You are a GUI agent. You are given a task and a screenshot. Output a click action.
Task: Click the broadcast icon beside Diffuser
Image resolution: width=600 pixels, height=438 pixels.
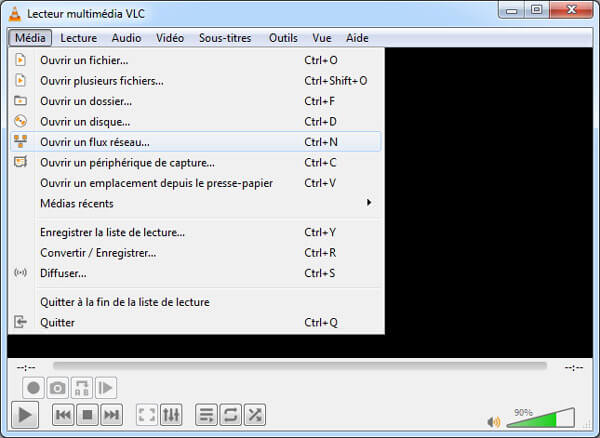20,273
